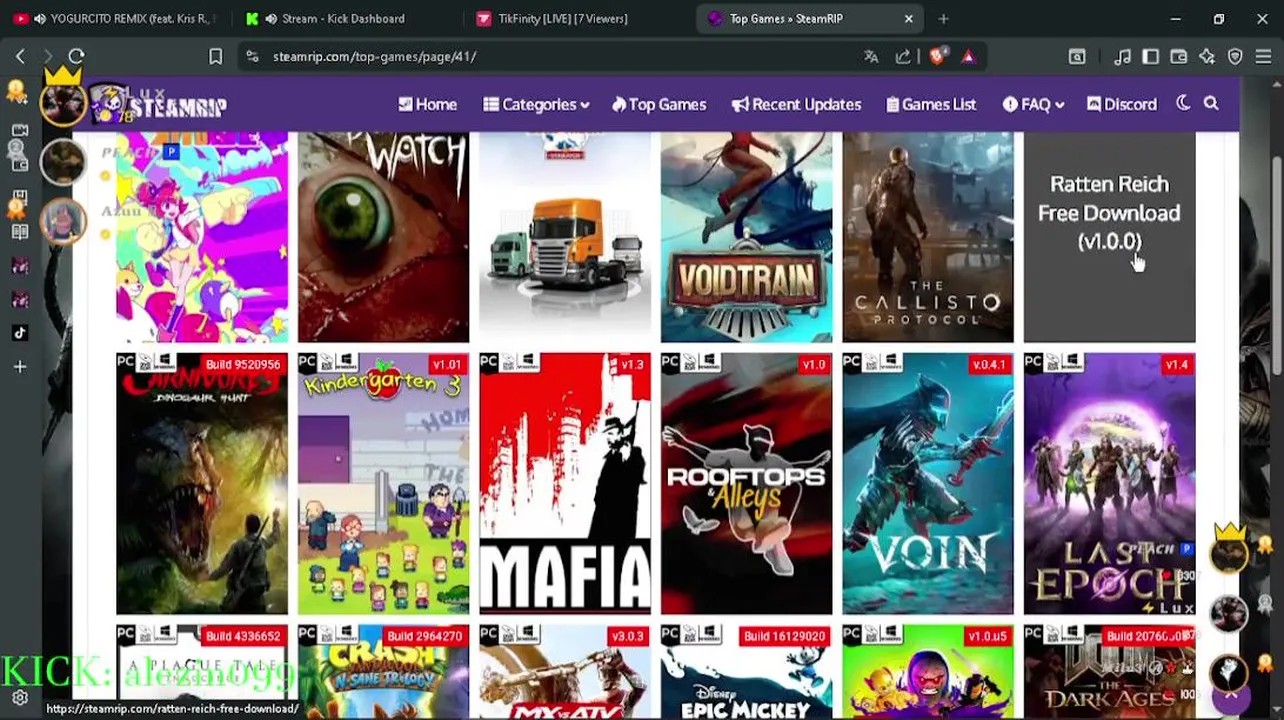The image size is (1284, 720).
Task: Open the Epic Mickey game card
Action: 746,672
